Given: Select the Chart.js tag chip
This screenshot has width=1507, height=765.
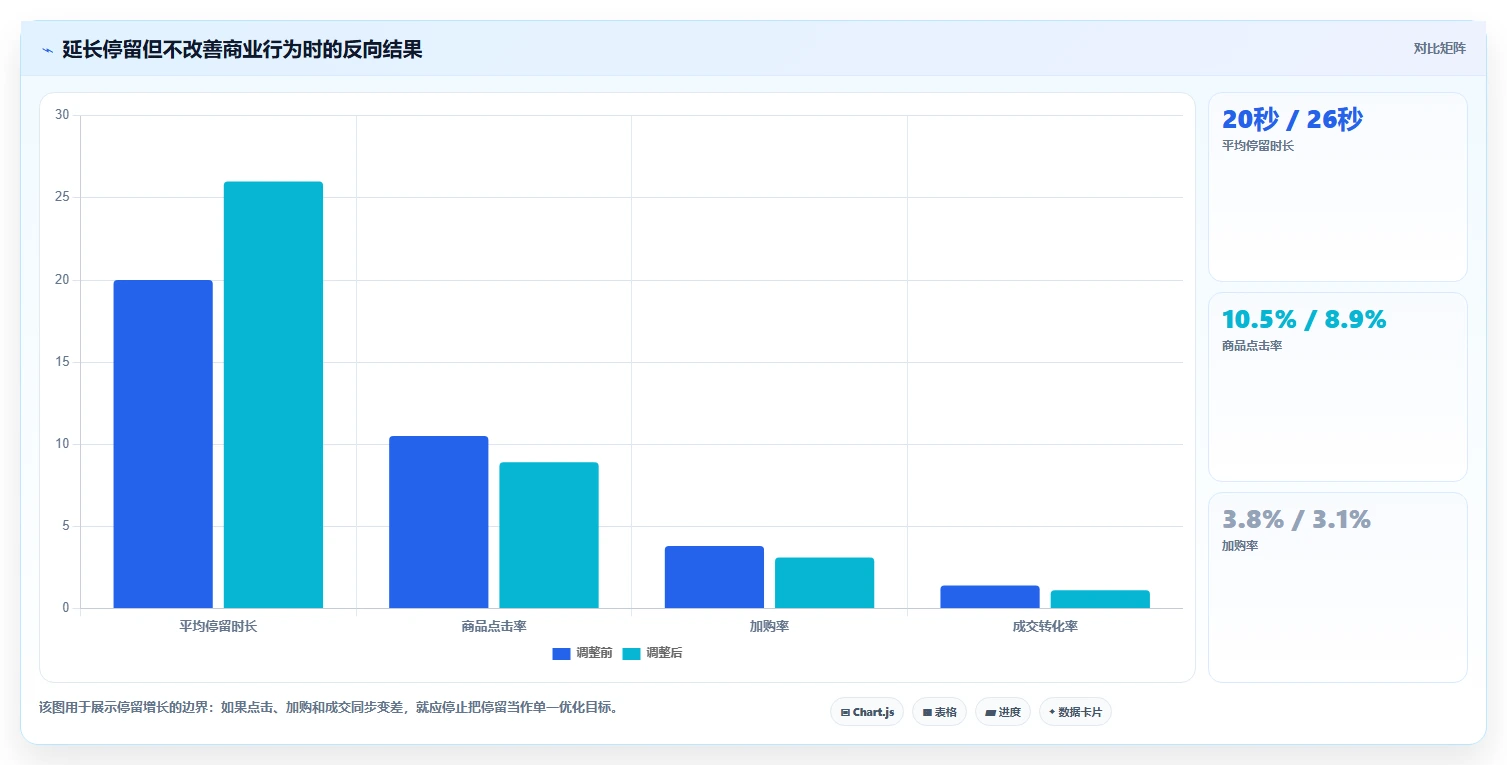Looking at the screenshot, I should click(867, 712).
